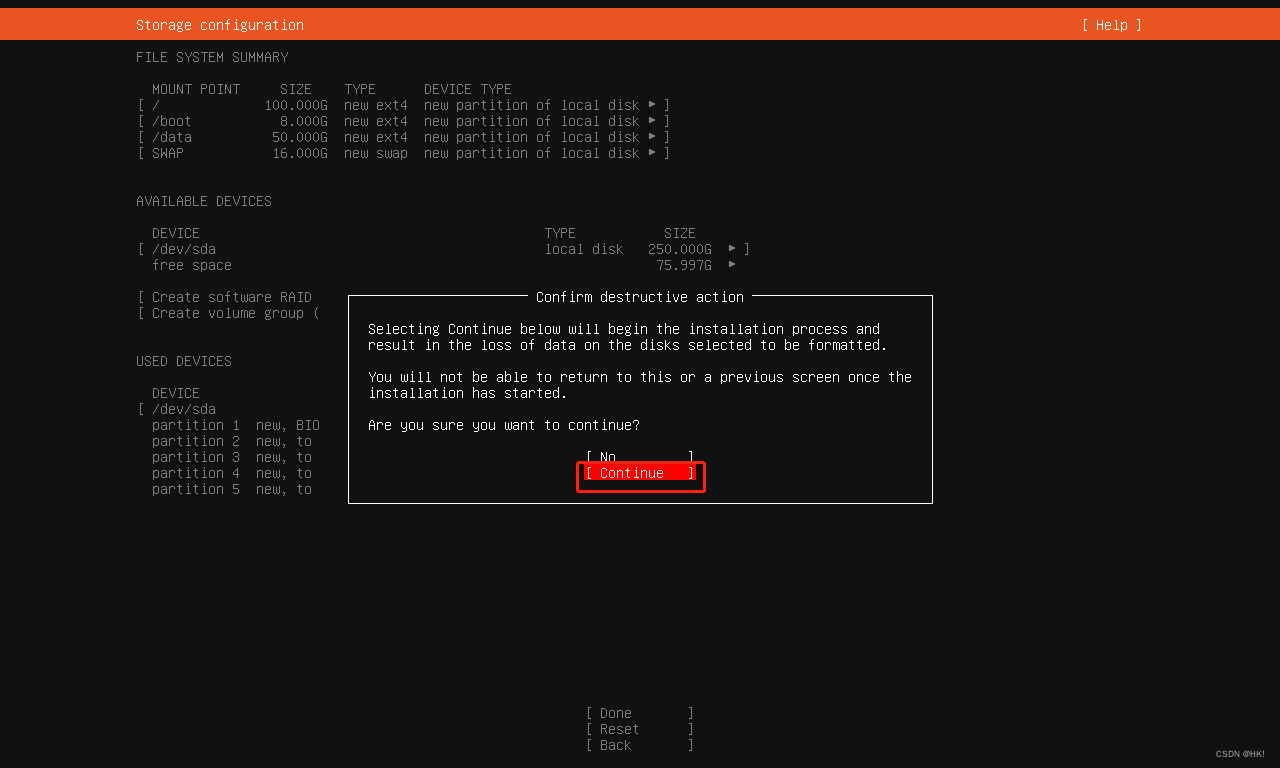
Task: Expand the /boot mount point row arrow
Action: tap(652, 121)
